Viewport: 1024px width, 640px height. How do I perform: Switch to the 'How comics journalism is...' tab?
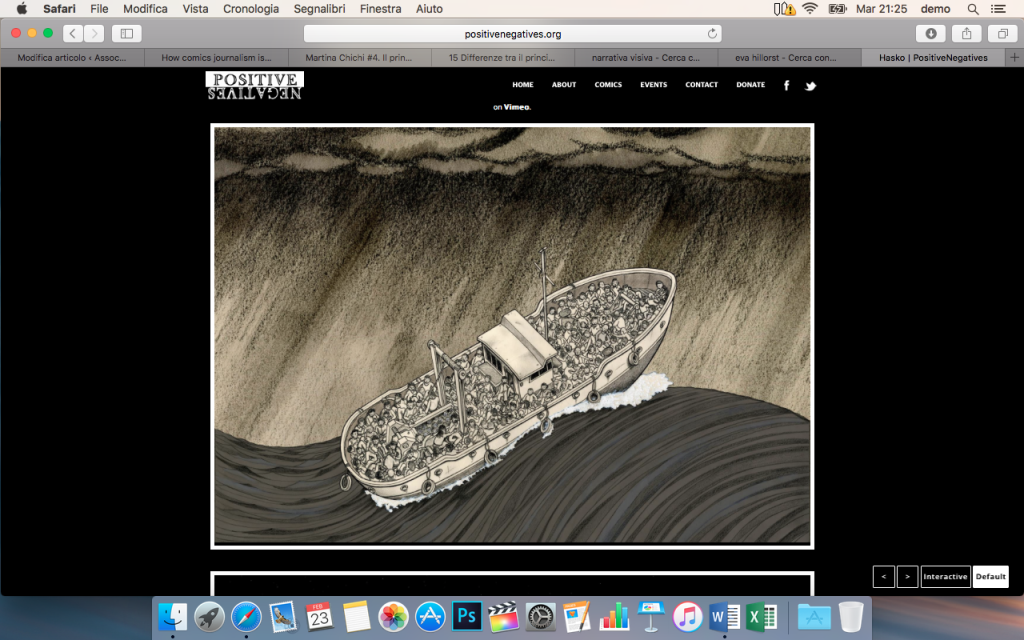click(216, 57)
